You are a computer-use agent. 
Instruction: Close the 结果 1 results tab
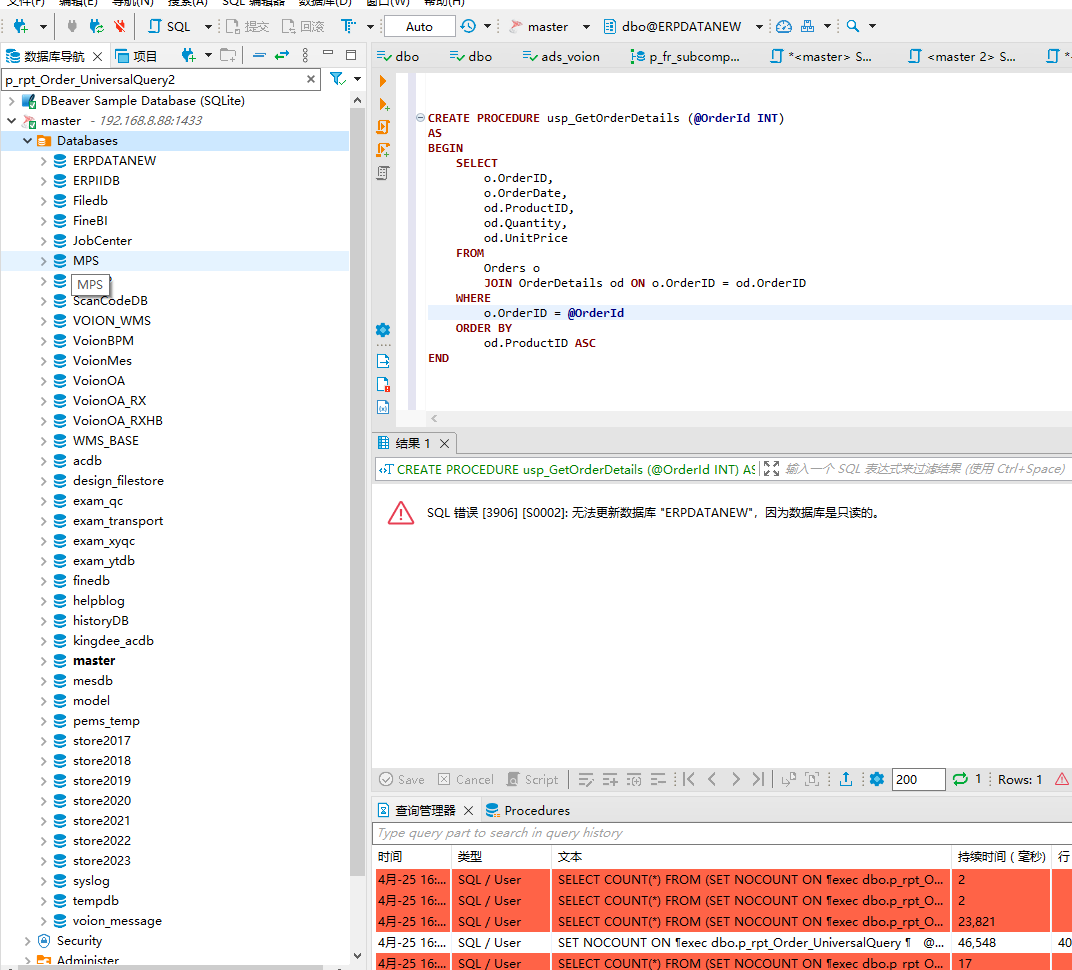[x=444, y=444]
